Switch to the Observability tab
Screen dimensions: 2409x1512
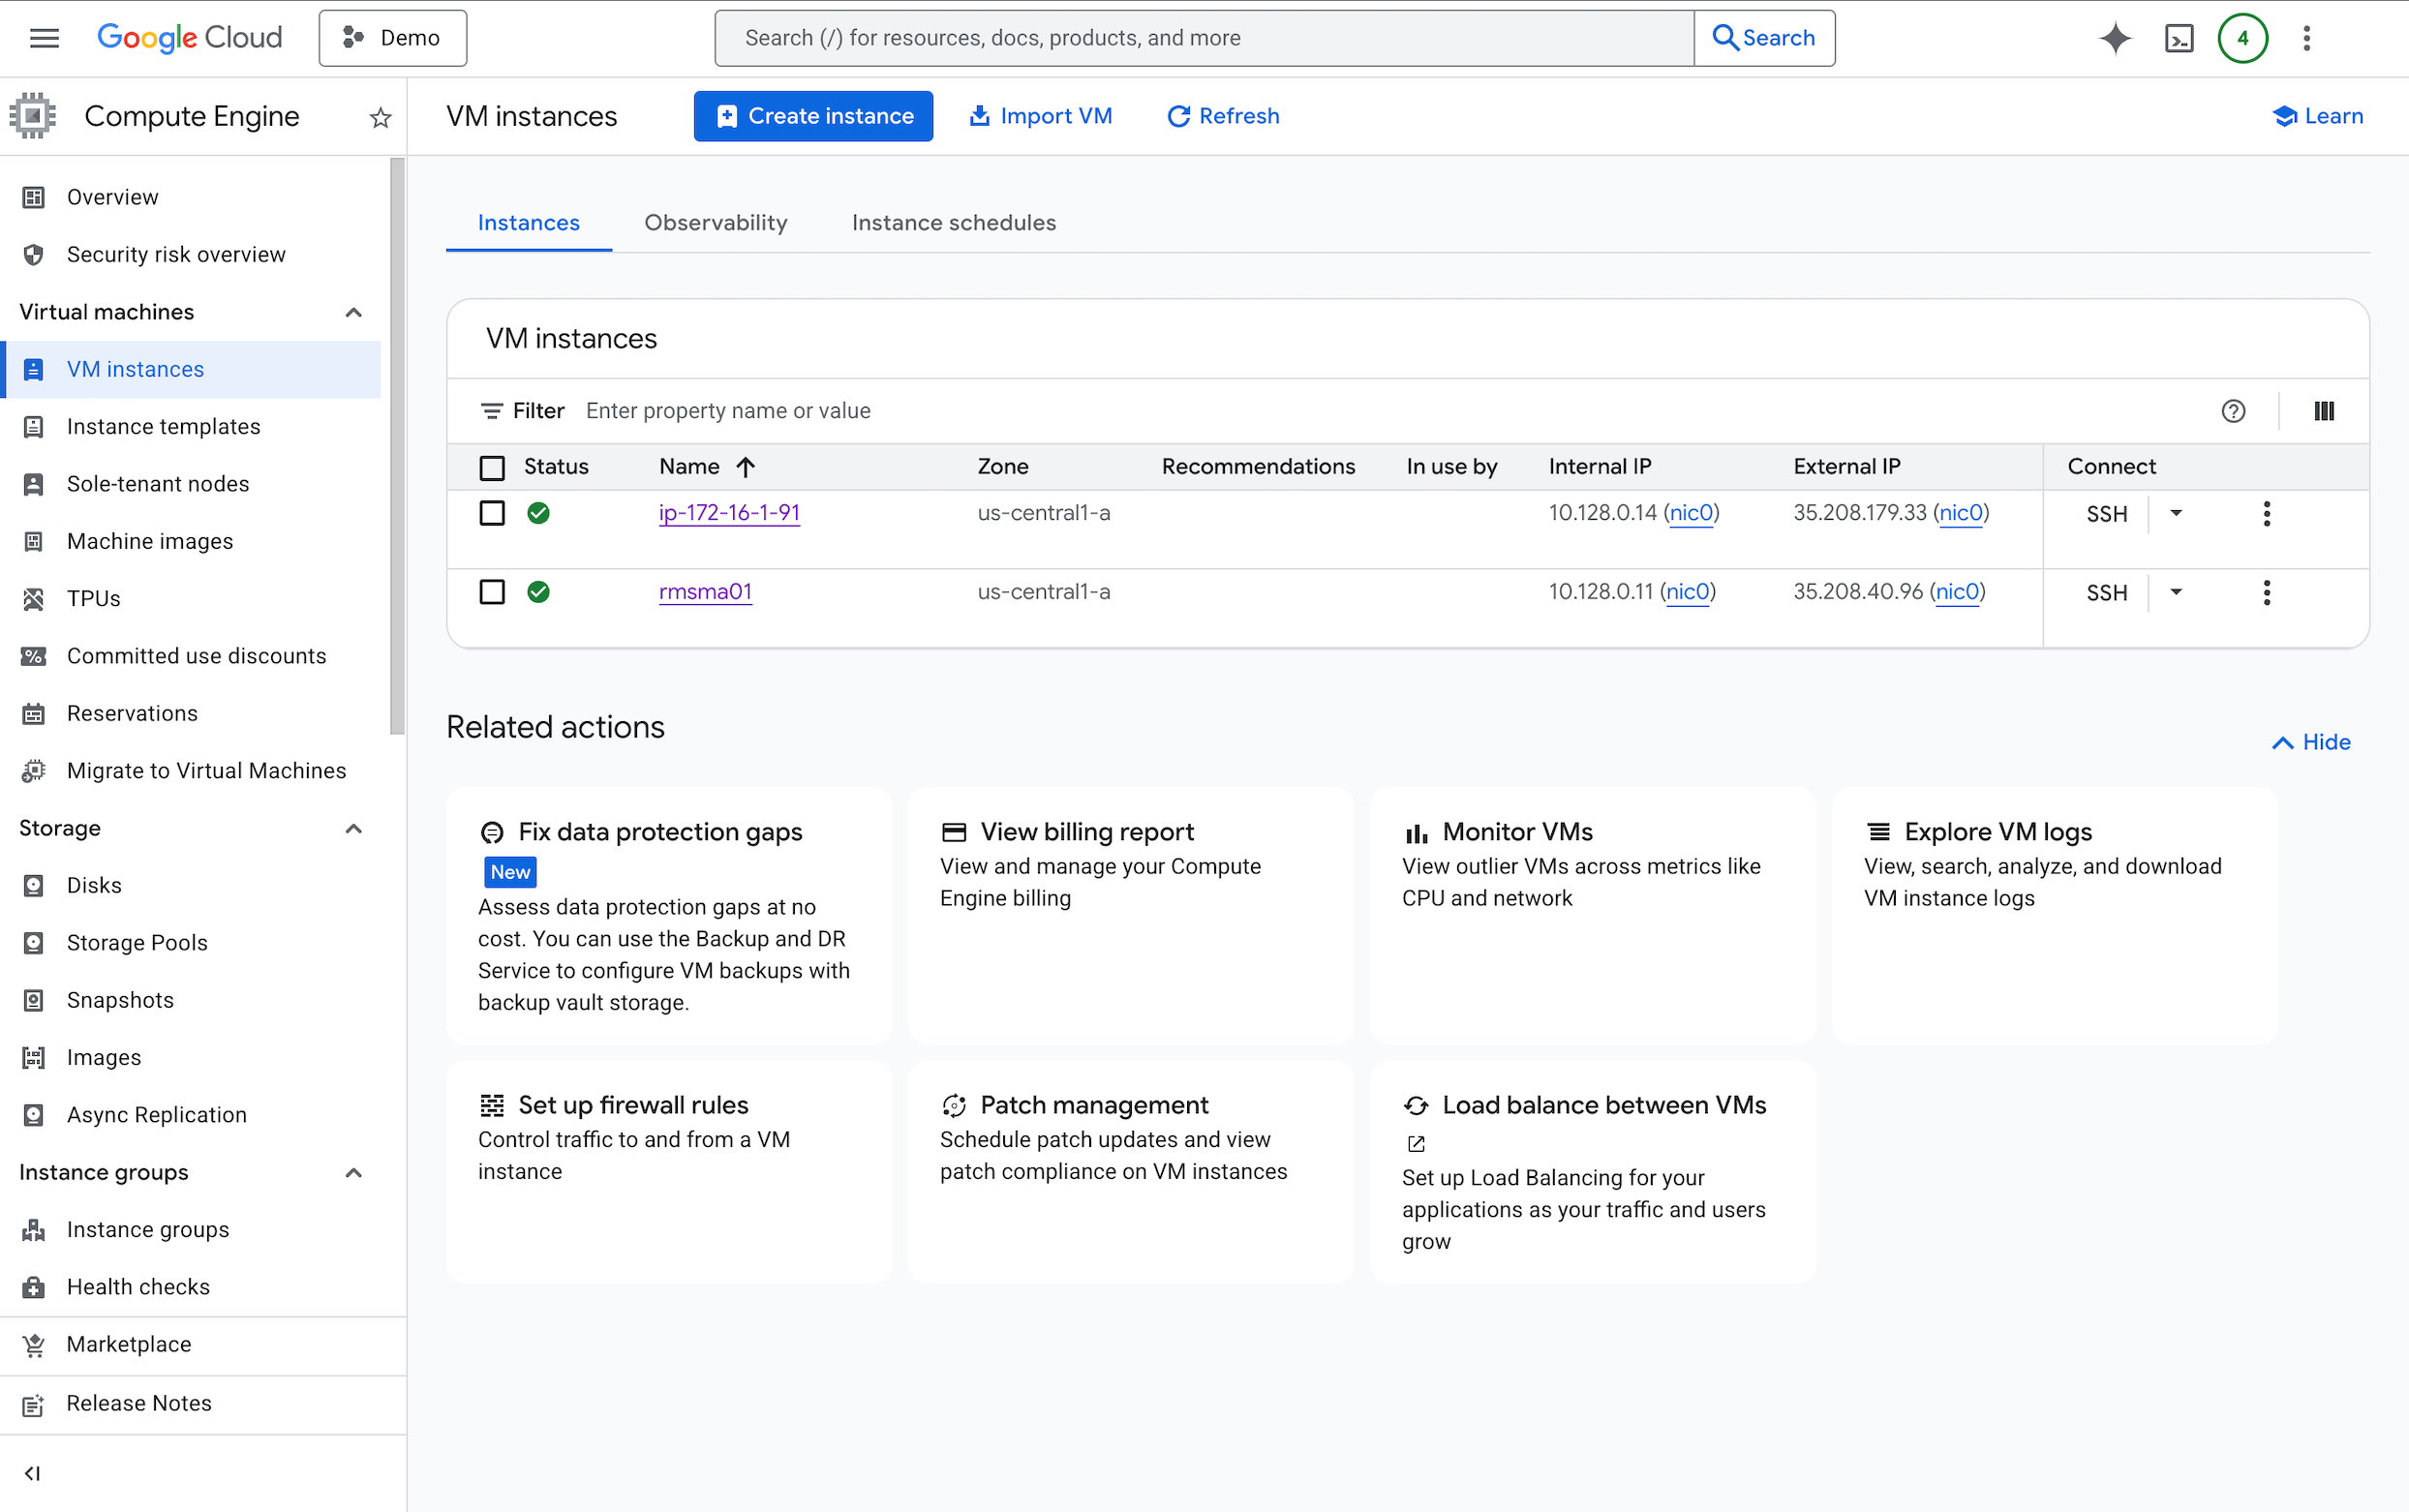click(x=716, y=222)
